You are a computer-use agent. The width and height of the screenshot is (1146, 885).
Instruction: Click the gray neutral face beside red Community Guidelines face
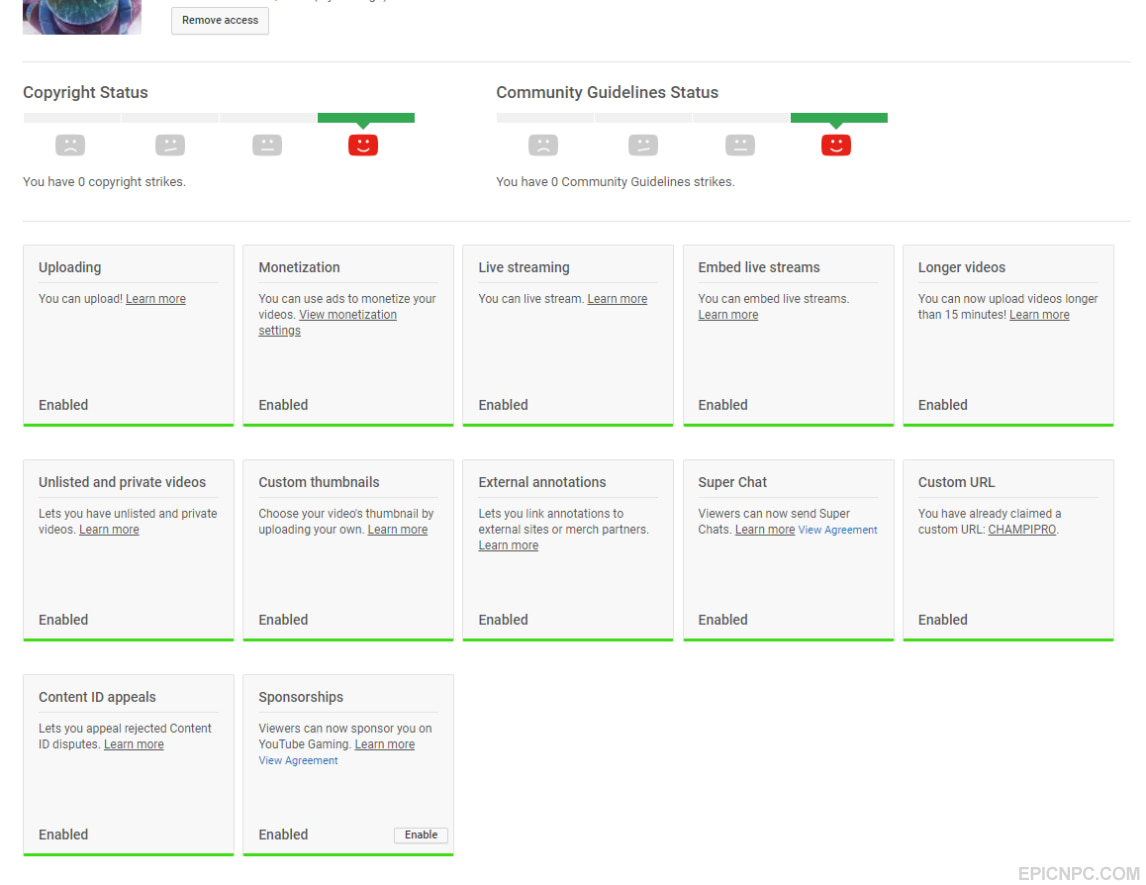(x=740, y=145)
